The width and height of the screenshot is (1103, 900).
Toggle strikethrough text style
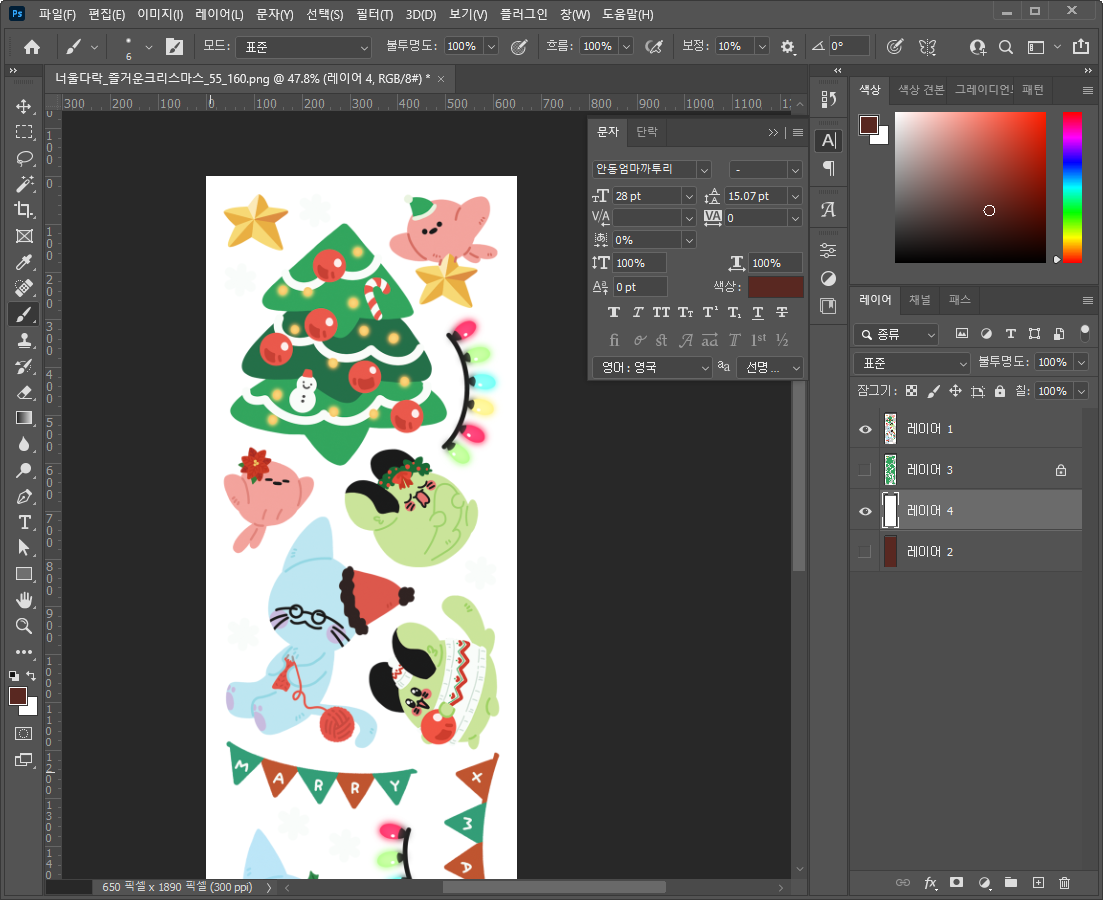point(782,312)
